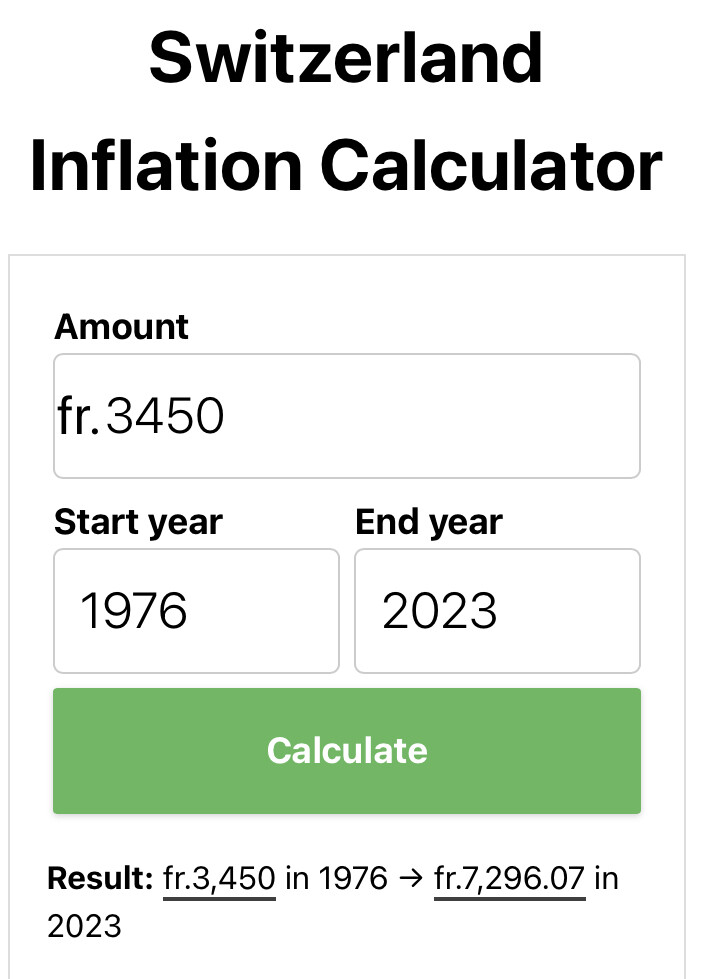Viewport: 727px width, 979px height.
Task: Click the Start year label
Action: point(138,521)
